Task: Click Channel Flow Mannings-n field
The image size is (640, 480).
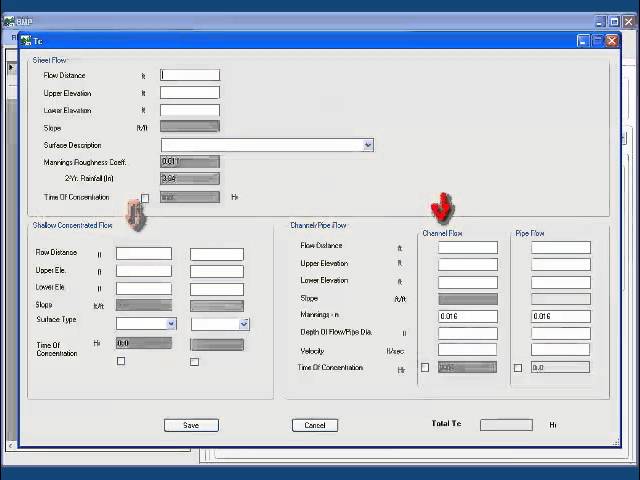Action: point(468,316)
